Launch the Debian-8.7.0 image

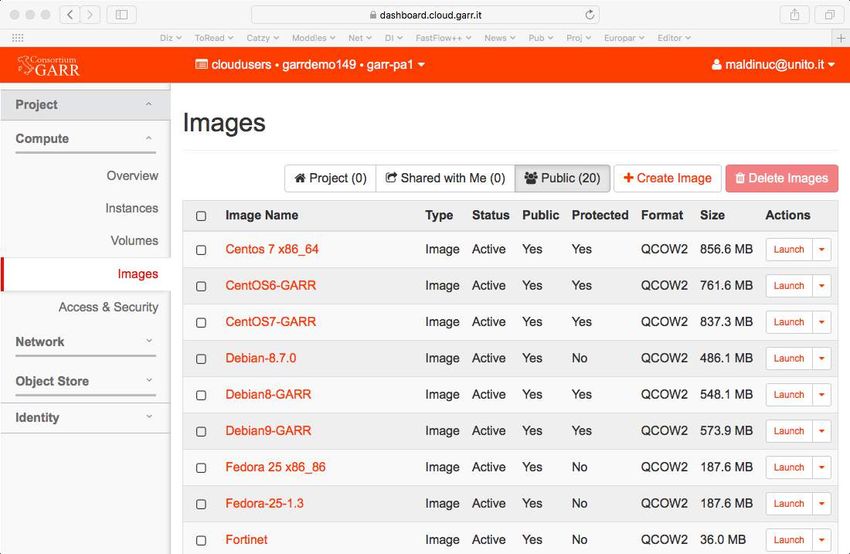click(789, 358)
